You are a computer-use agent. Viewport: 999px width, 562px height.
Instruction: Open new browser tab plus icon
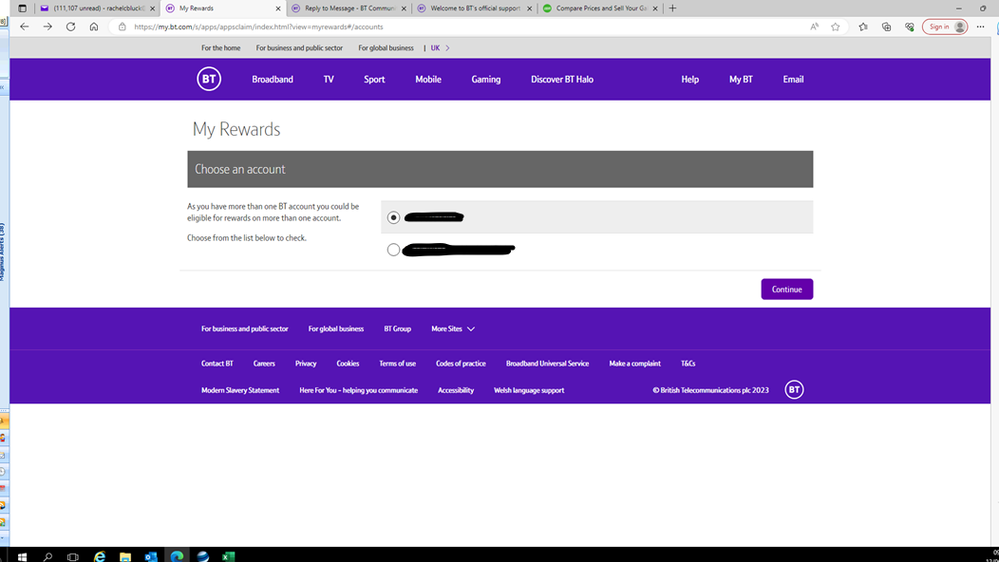point(673,8)
